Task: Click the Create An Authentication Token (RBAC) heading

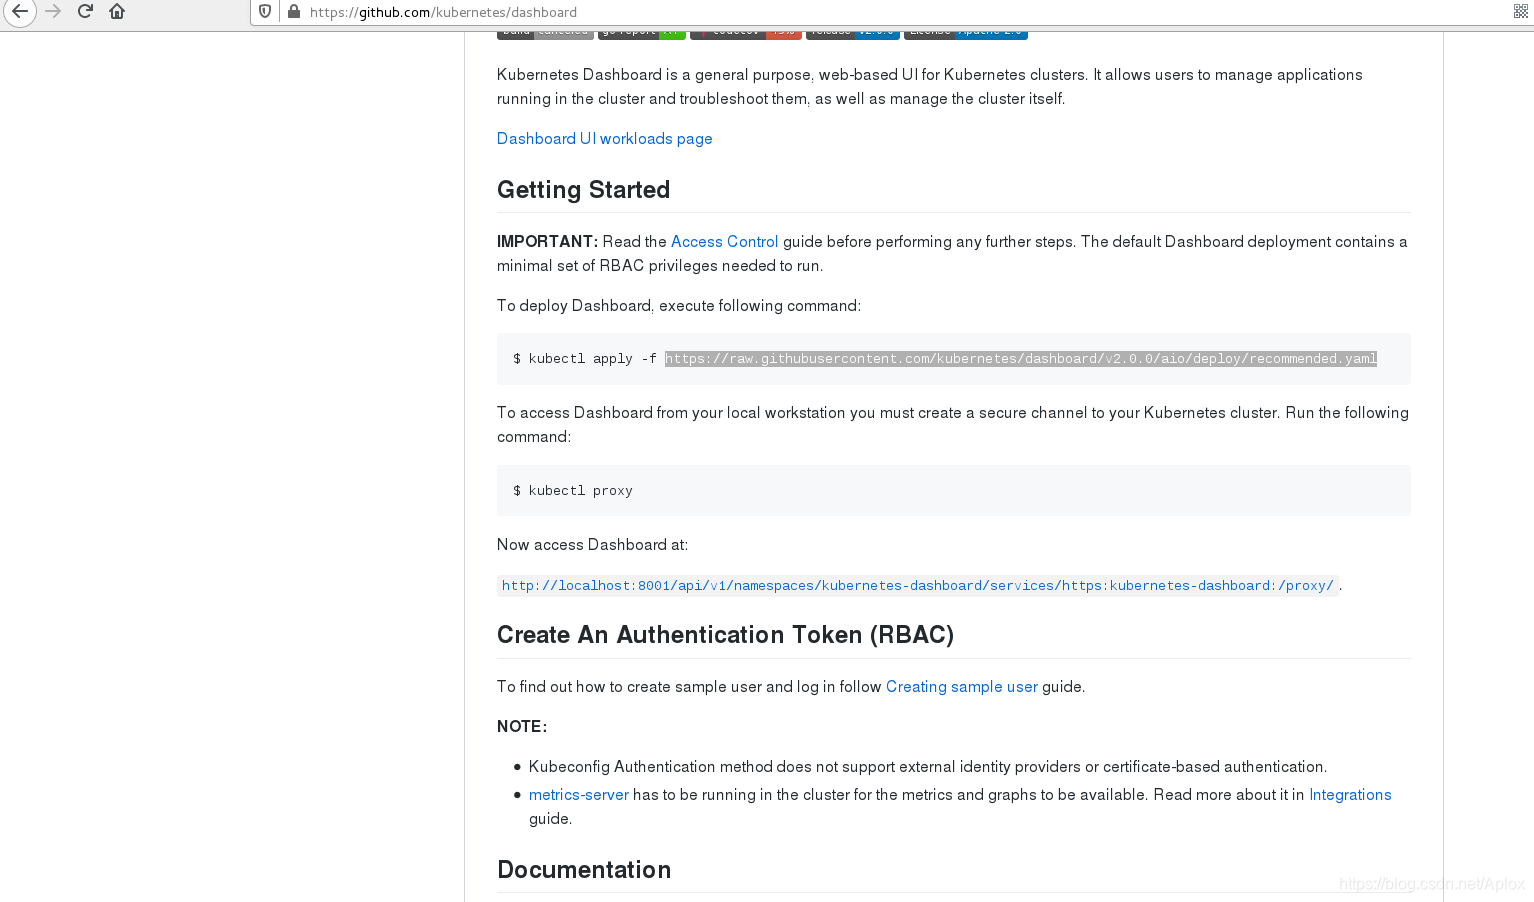Action: (x=725, y=635)
